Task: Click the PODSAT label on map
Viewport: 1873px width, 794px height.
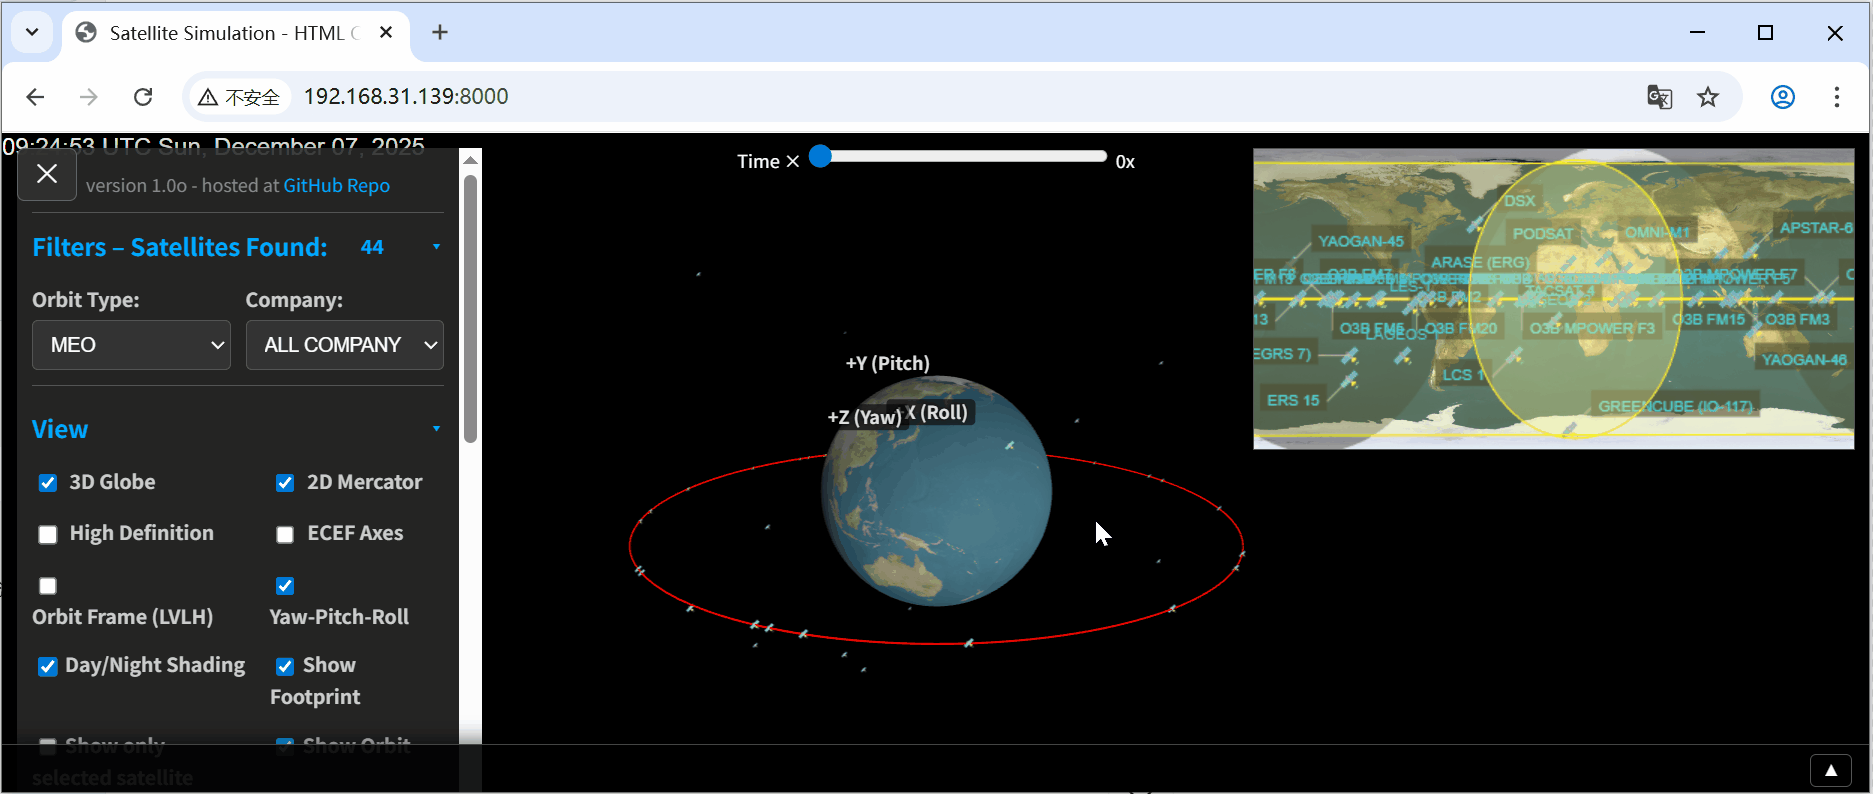Action: click(x=1543, y=233)
